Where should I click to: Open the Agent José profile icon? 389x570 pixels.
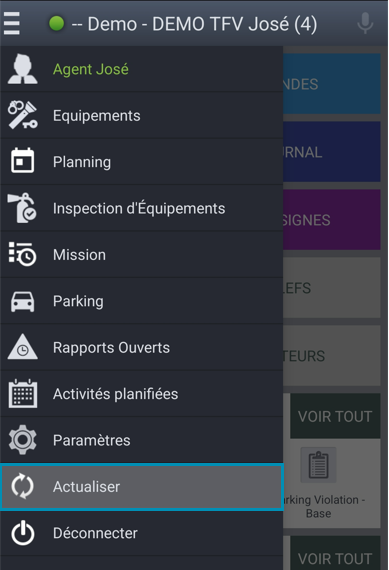23,69
